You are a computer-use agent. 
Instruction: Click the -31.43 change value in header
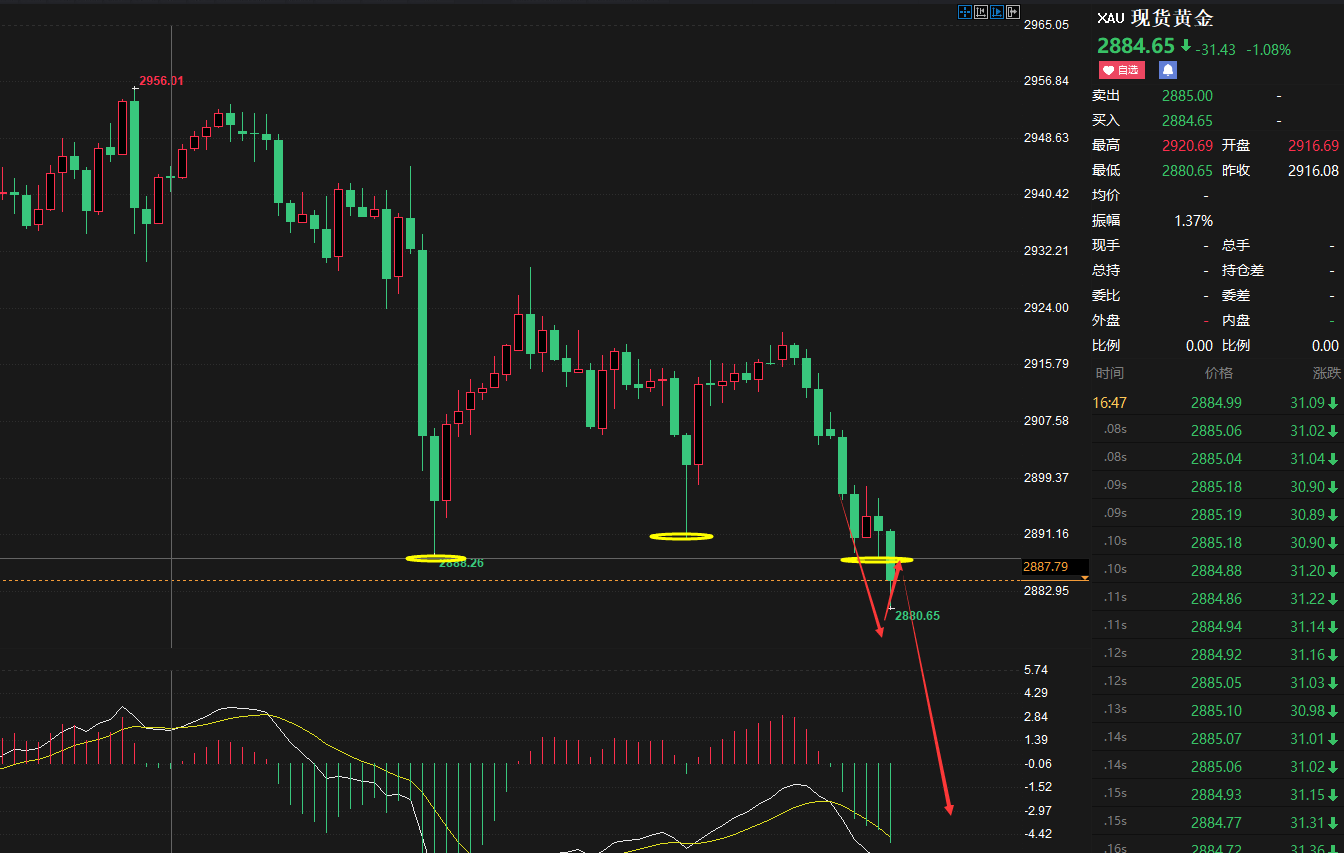pyautogui.click(x=1216, y=50)
